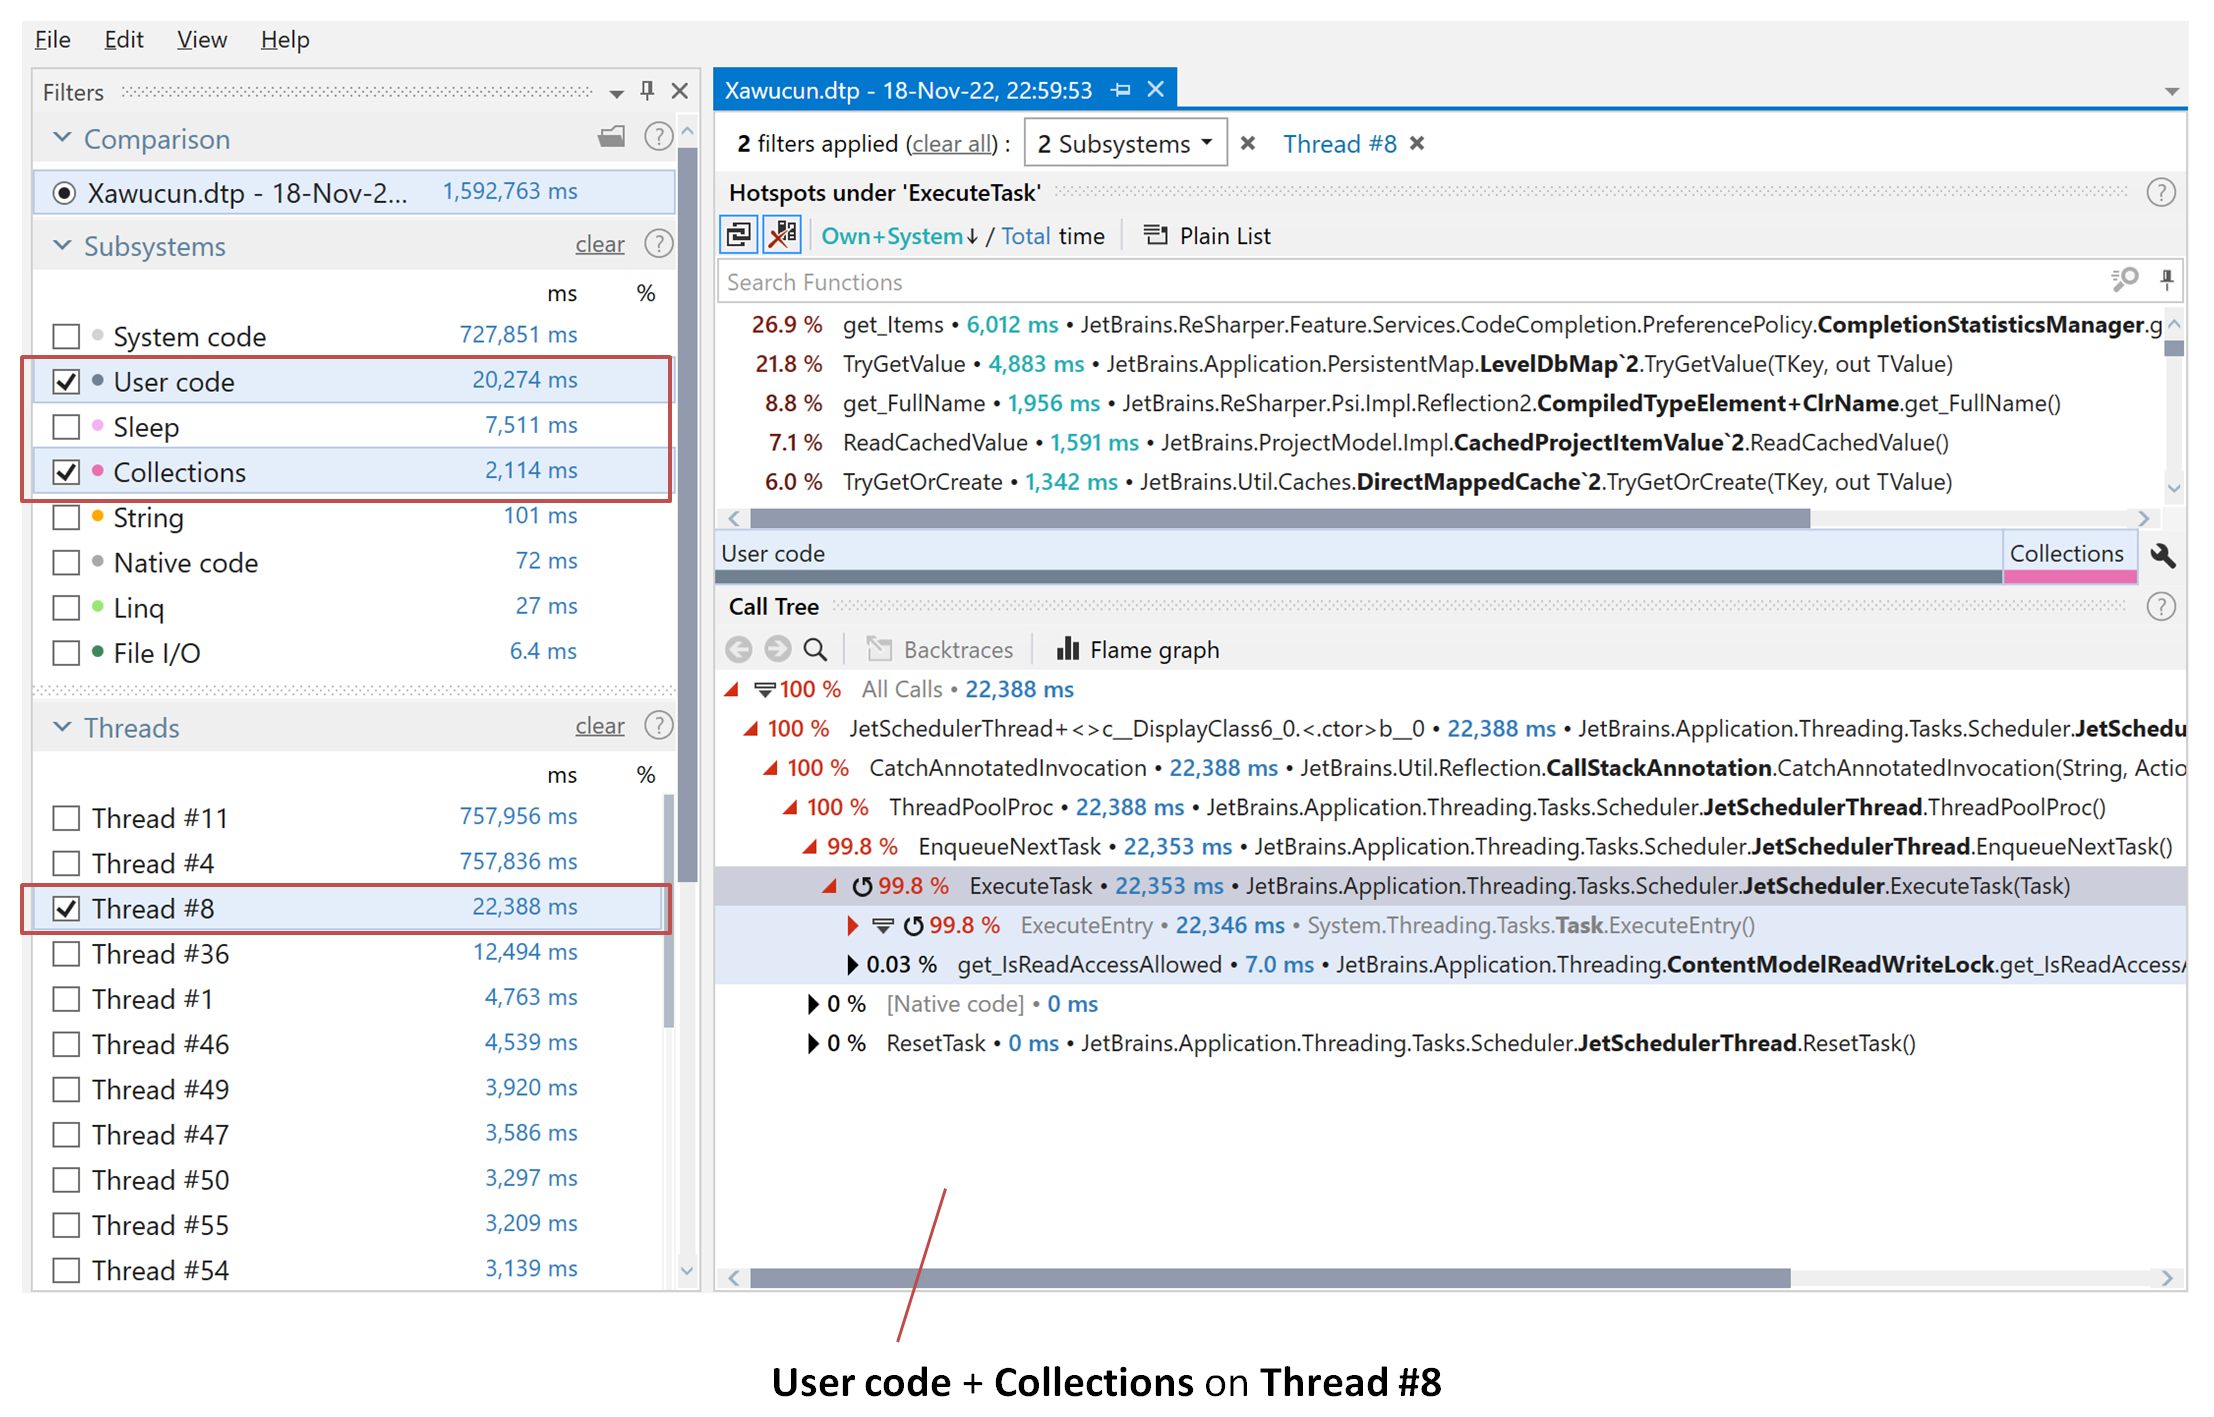The image size is (2214, 1417).
Task: Click the pink dot next to Collections
Action: (x=97, y=471)
